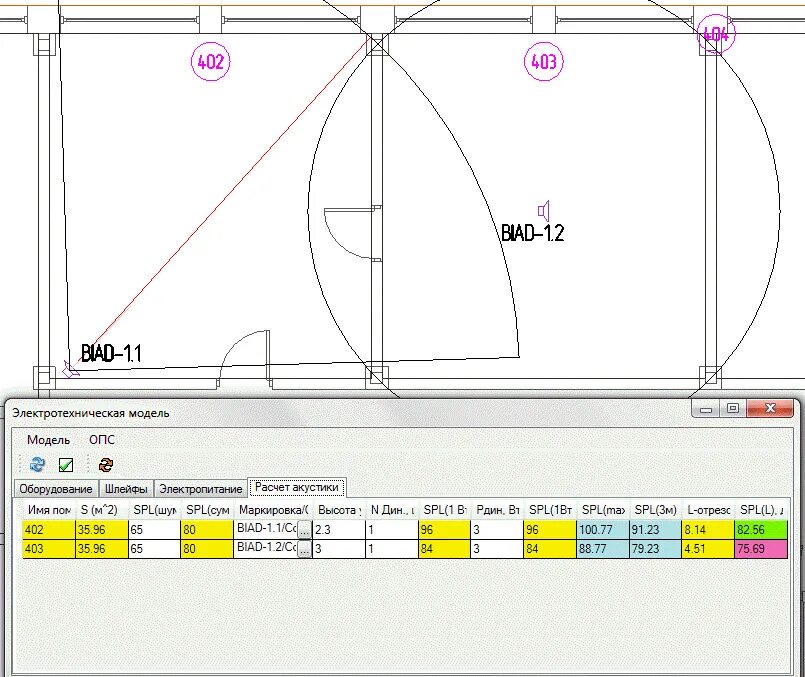This screenshot has height=677, width=805.
Task: Select the L-segment cell 4.51
Action: coord(708,549)
